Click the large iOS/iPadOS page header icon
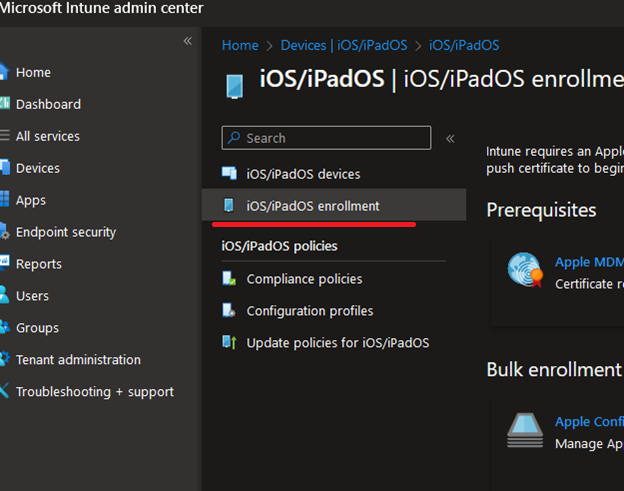Viewport: 624px width, 491px height. [234, 86]
